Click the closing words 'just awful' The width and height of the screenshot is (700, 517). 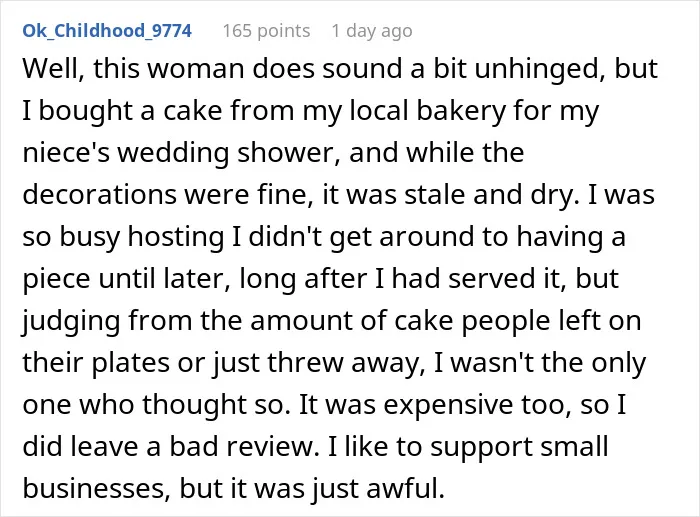point(378,488)
